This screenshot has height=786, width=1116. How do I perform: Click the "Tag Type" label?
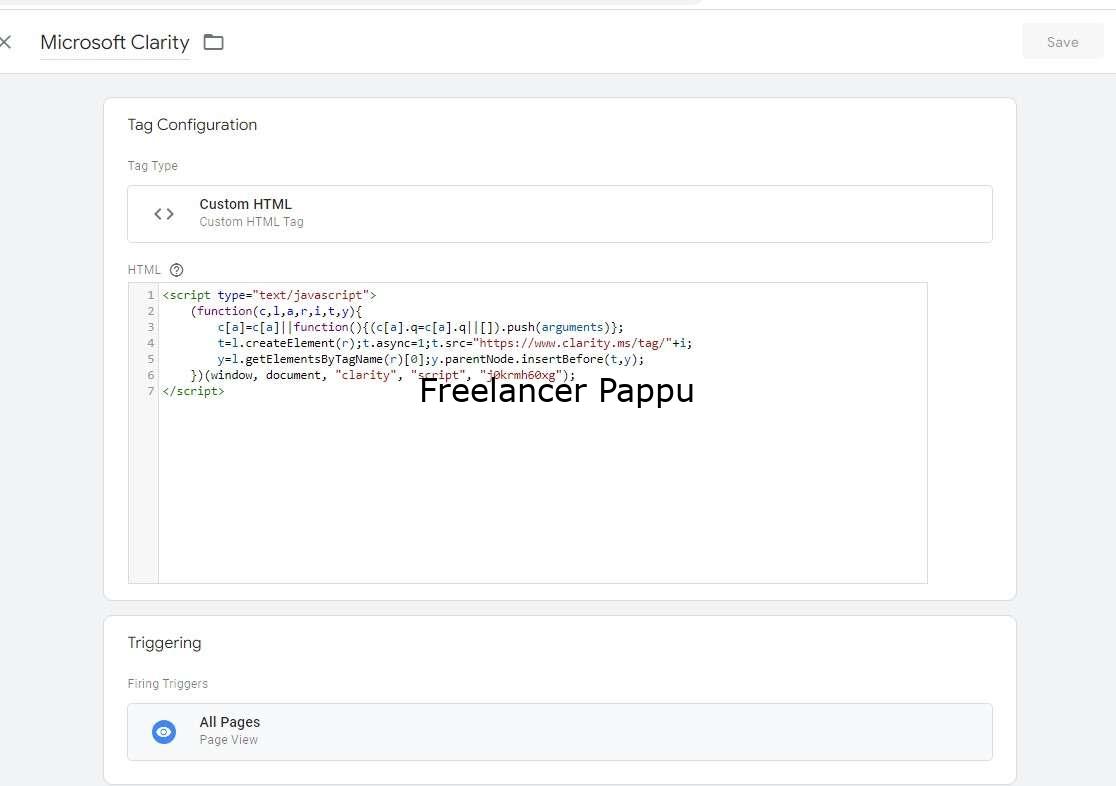(152, 166)
